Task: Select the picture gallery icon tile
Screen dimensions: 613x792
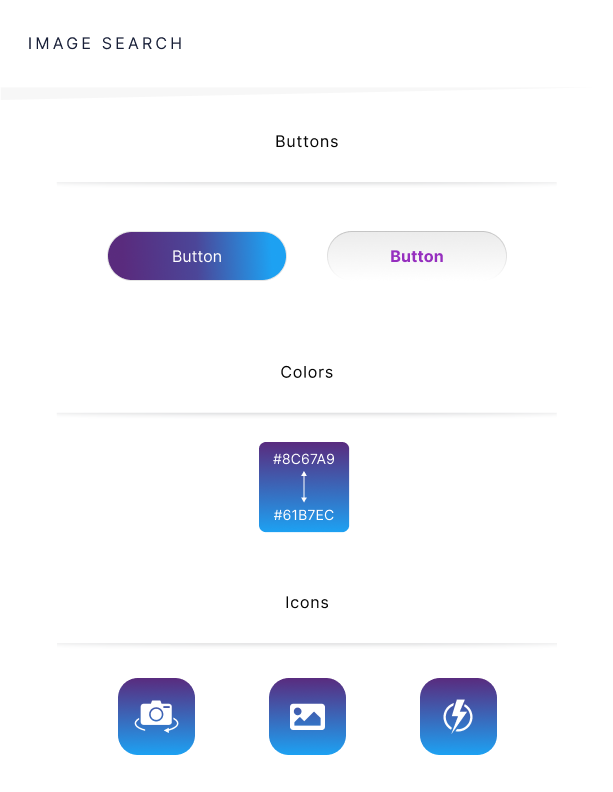Action: pyautogui.click(x=307, y=716)
